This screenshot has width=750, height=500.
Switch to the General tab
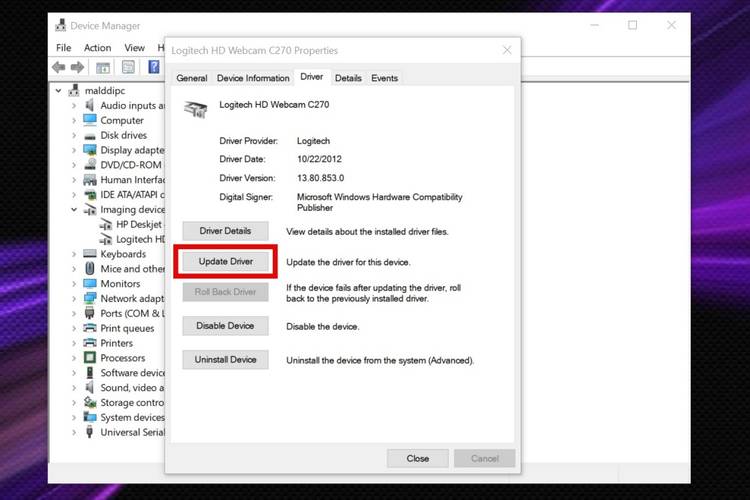pyautogui.click(x=192, y=78)
